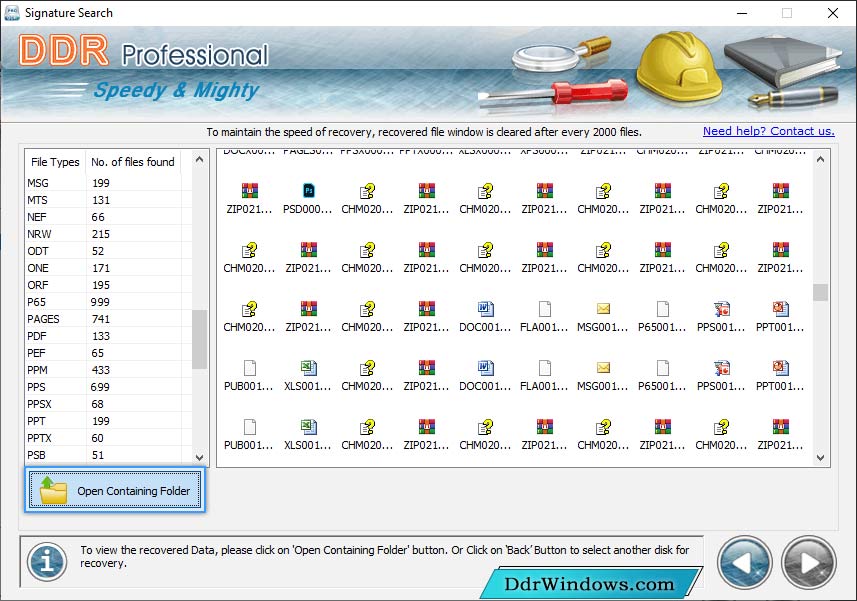Minimize the Signature Search window

pos(742,13)
